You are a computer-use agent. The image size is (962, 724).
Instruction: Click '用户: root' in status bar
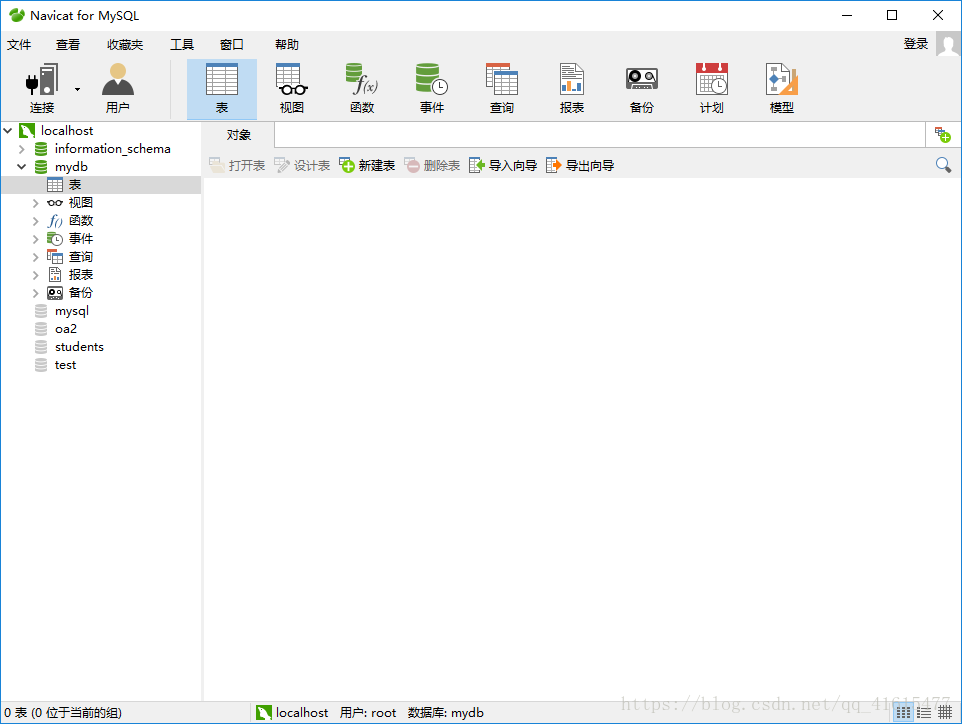pyautogui.click(x=368, y=712)
